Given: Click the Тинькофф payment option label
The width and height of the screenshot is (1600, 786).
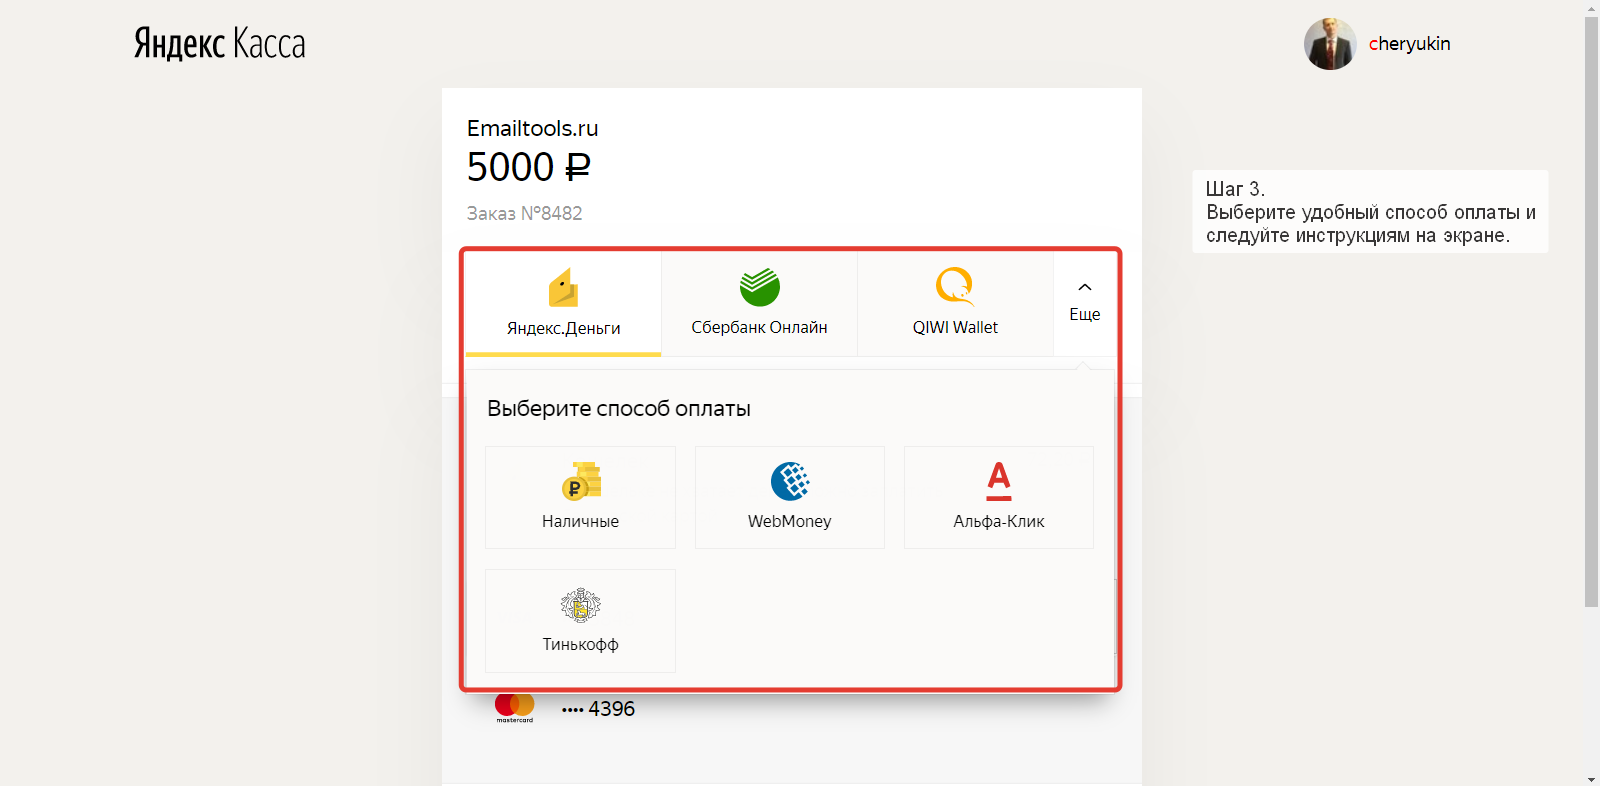Looking at the screenshot, I should (x=581, y=644).
